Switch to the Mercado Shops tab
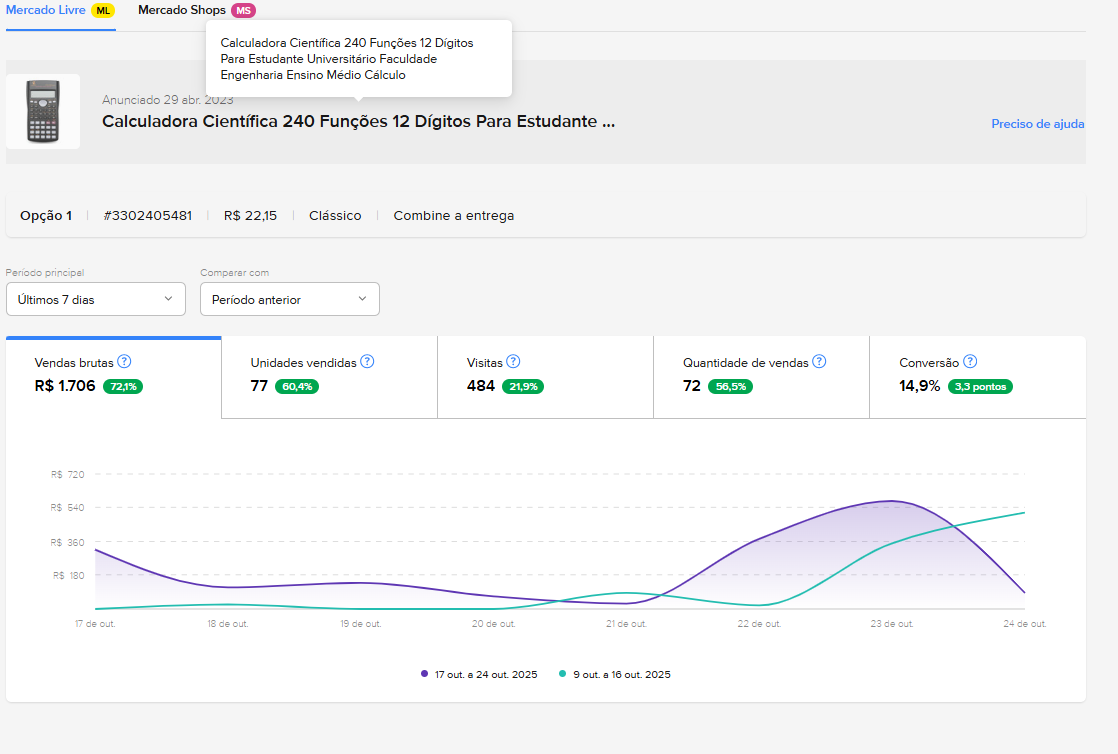This screenshot has width=1118, height=754. (182, 10)
